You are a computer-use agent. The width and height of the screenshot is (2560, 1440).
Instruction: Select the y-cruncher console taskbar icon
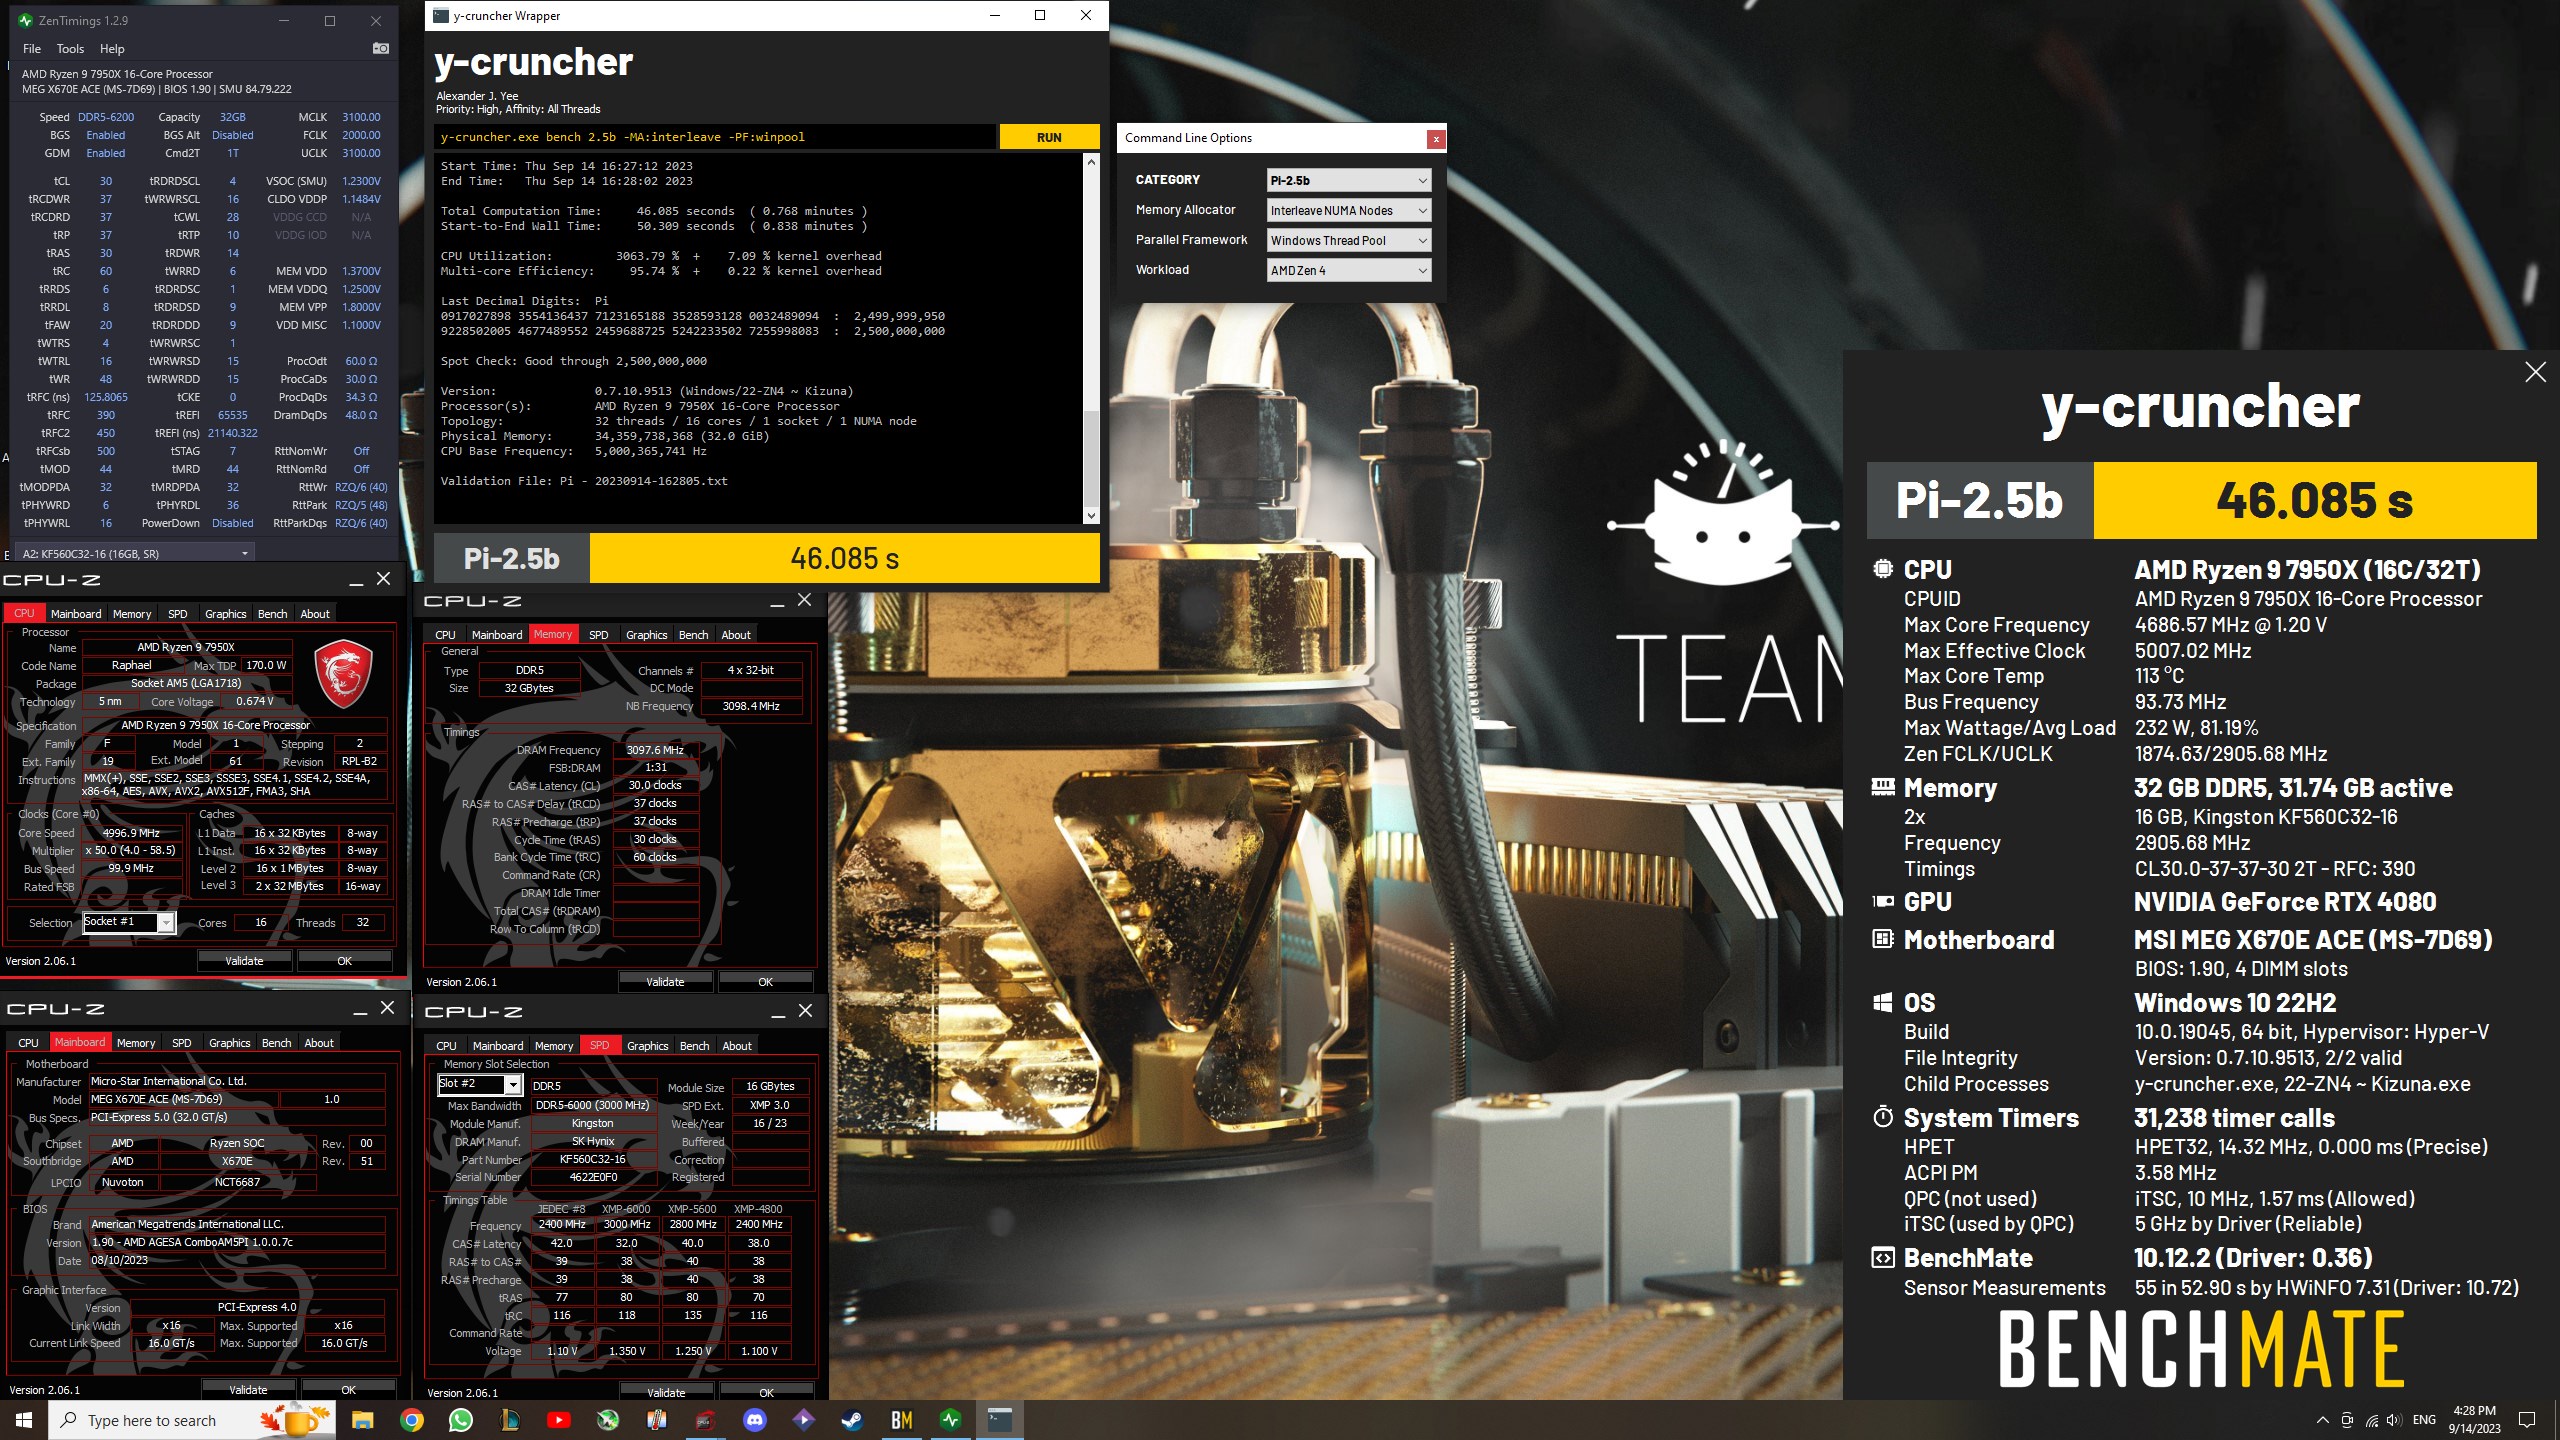click(x=999, y=1420)
